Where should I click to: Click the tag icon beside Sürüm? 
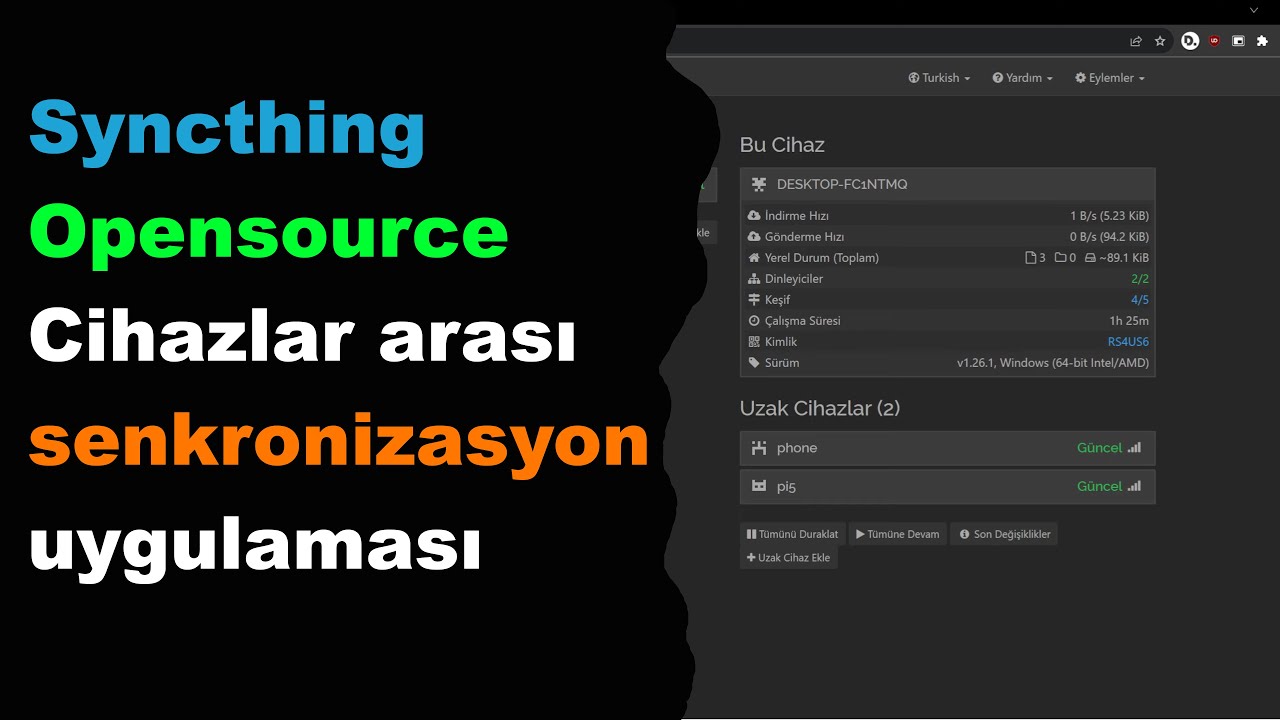click(754, 363)
